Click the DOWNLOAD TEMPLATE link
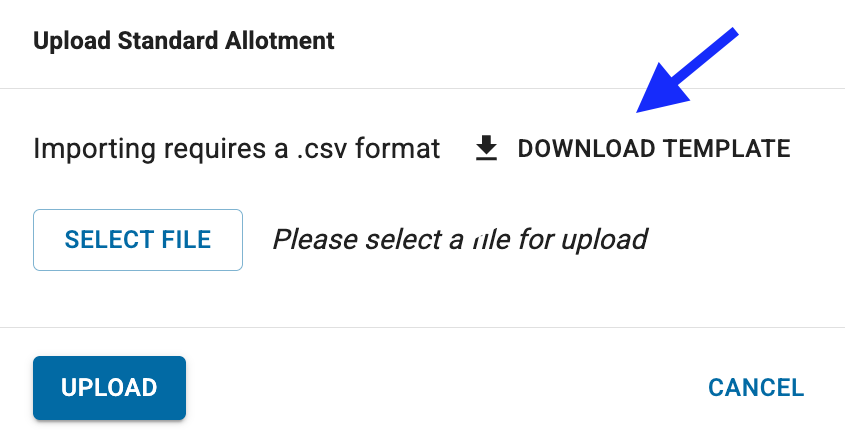The image size is (845, 430). 653,149
